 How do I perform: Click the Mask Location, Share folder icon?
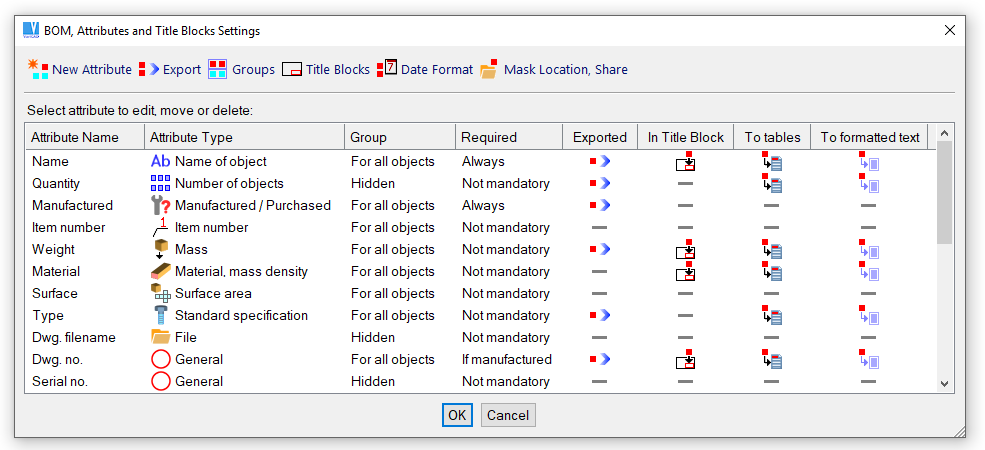point(489,69)
